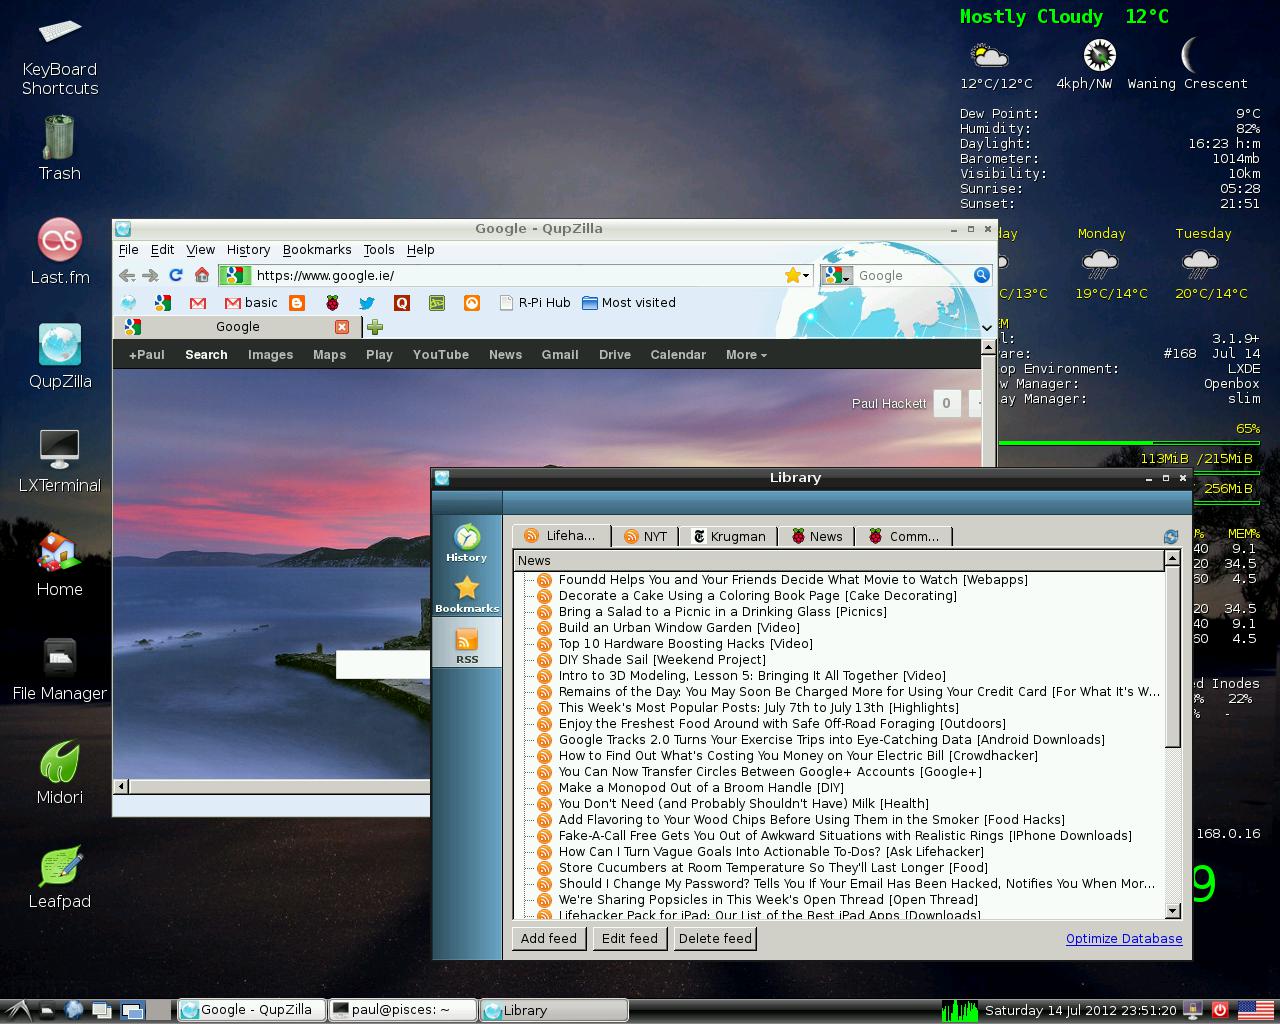The width and height of the screenshot is (1280, 1024).
Task: Switch to paul@pisces terminal in taskbar
Action: [x=403, y=1010]
